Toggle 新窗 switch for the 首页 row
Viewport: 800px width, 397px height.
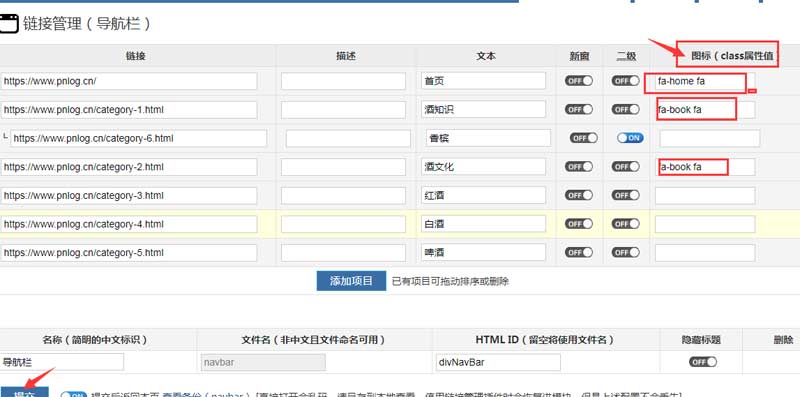579,81
